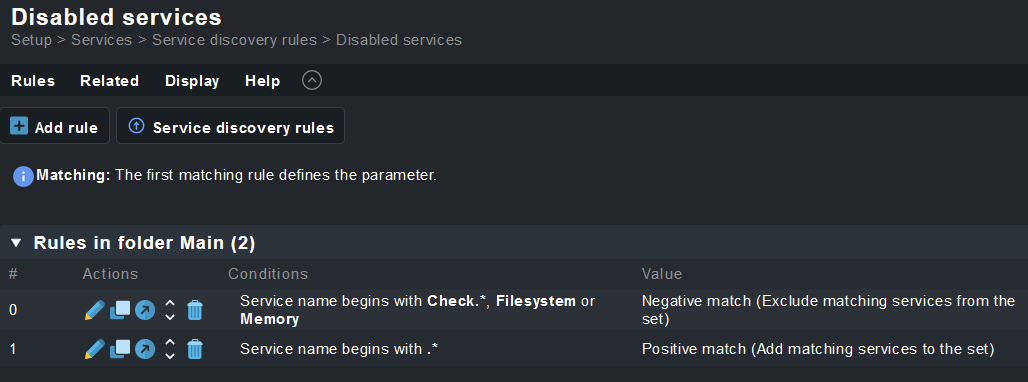The image size is (1028, 382).
Task: Delete rule 0 with the trash icon
Action: 195,310
